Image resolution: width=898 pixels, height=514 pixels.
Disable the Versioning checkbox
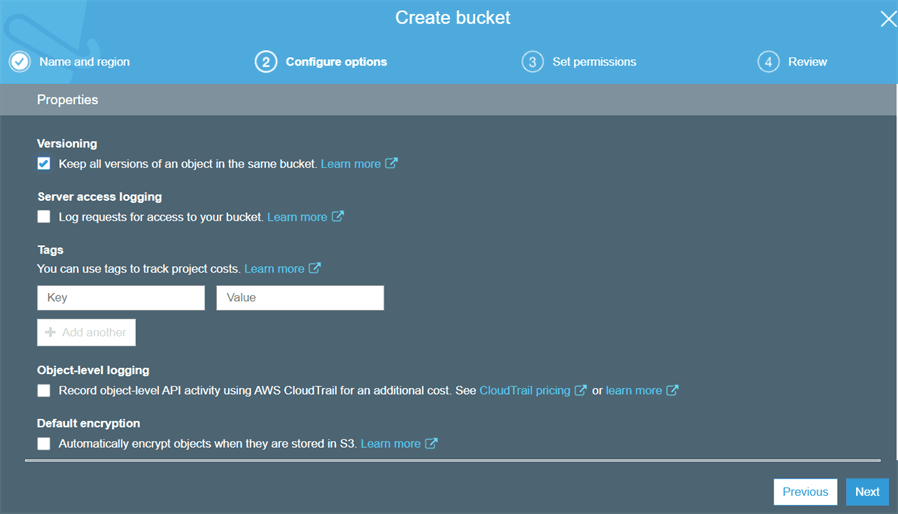pyautogui.click(x=44, y=163)
